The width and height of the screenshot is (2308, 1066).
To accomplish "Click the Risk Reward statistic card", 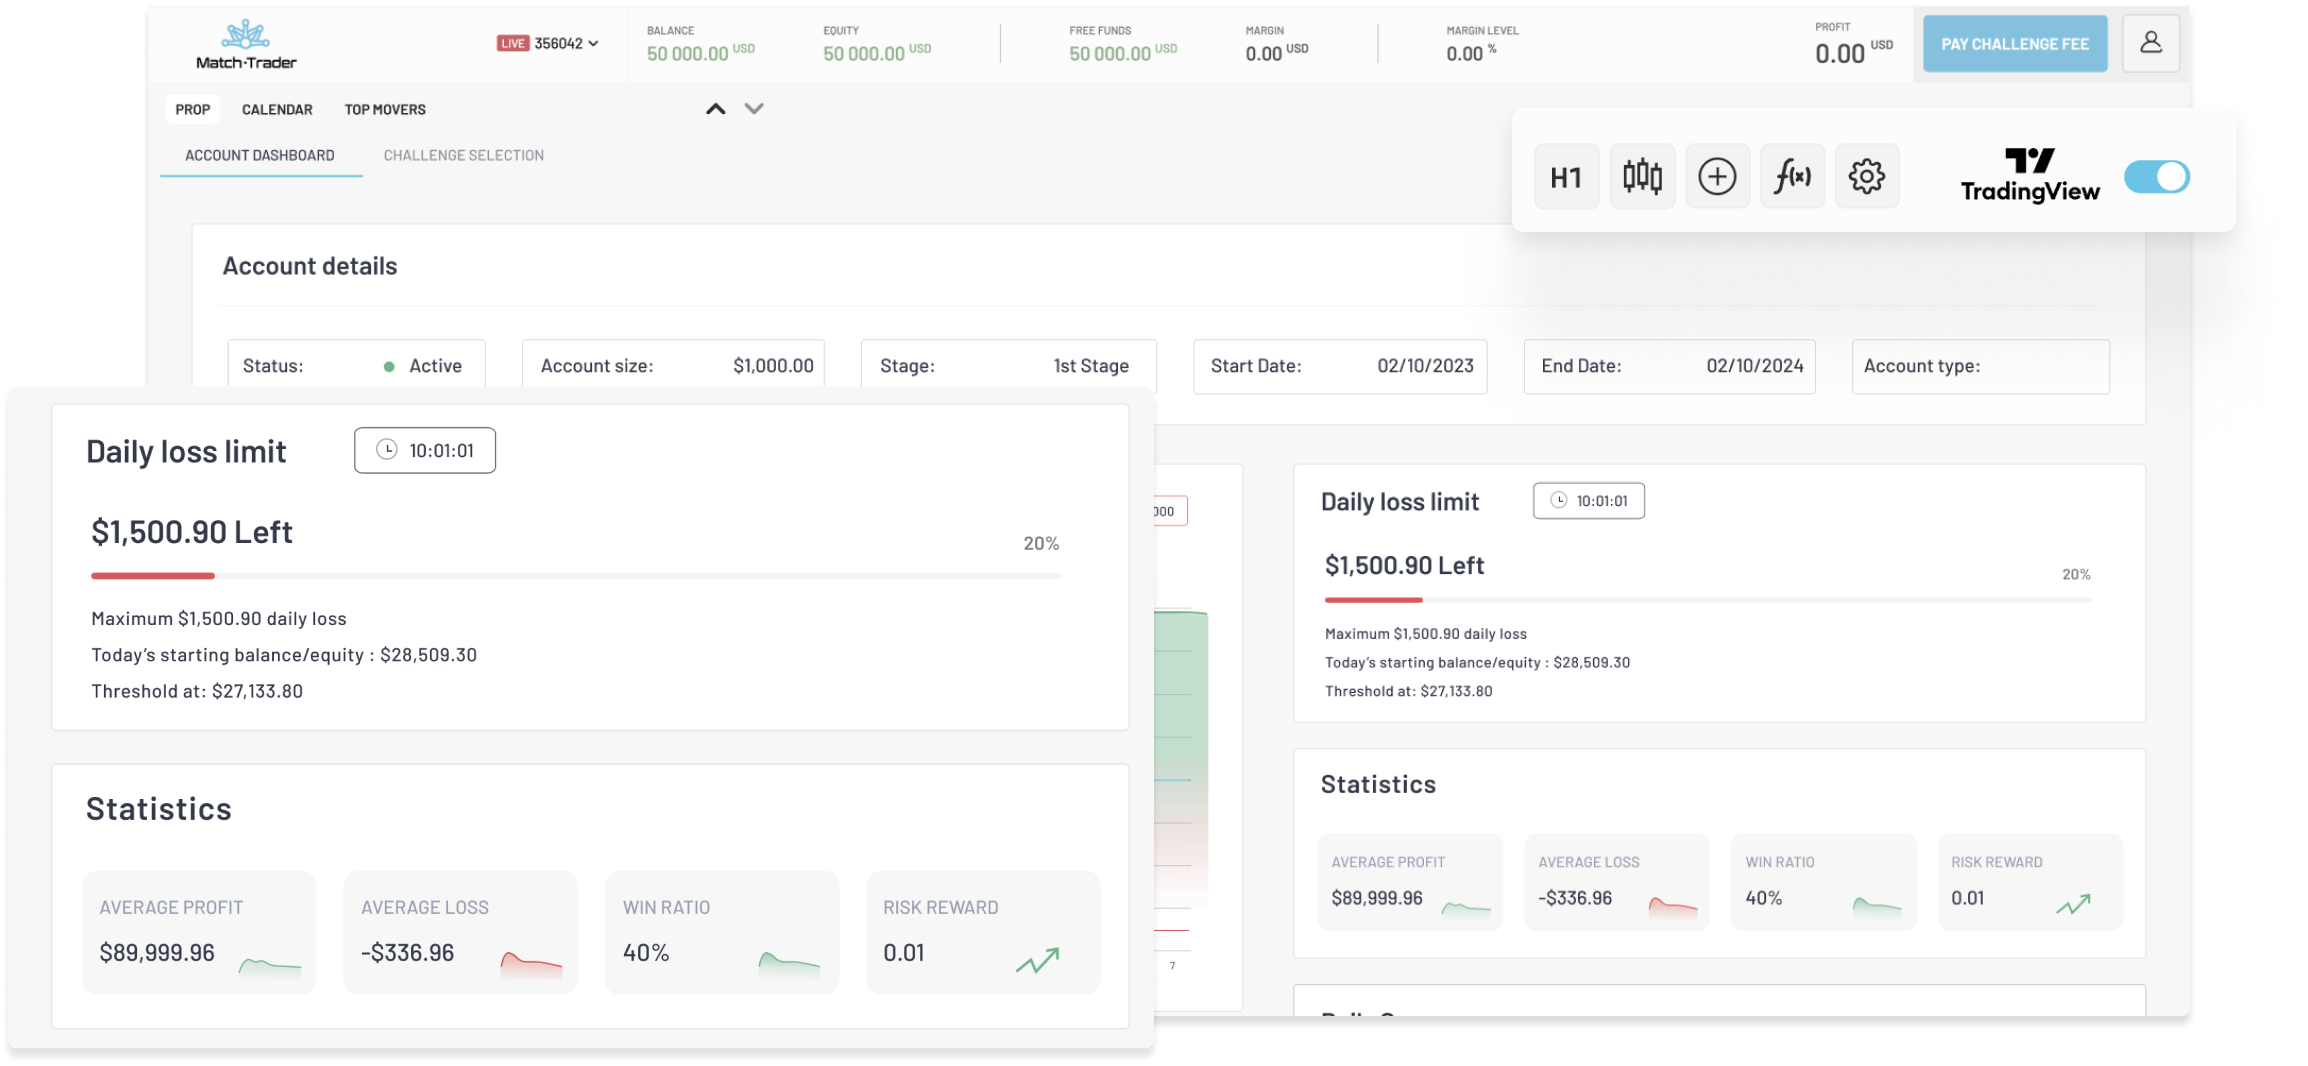I will tap(982, 931).
